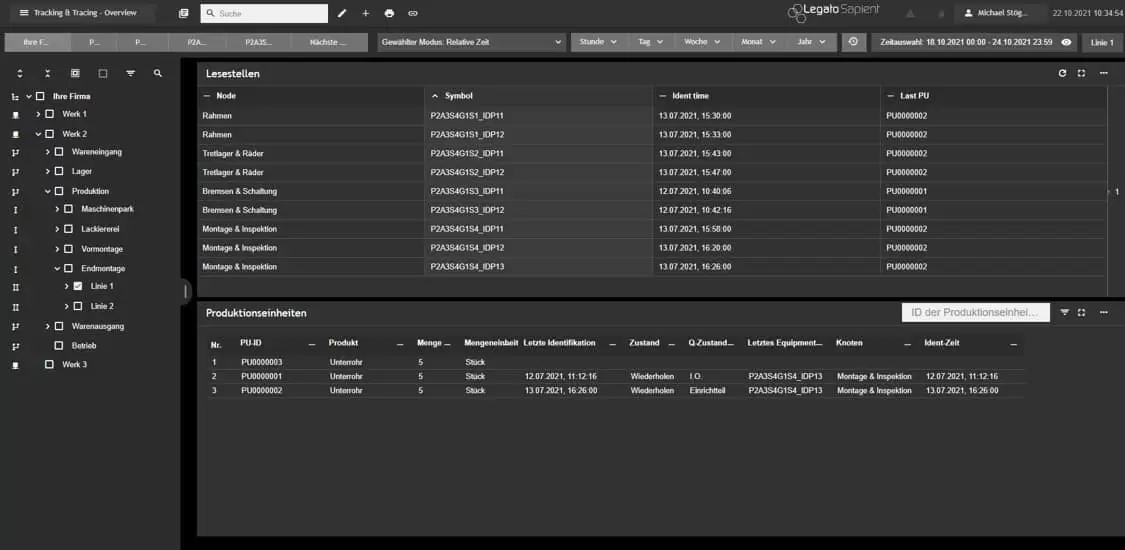Toggle the eye icon in the Zeitauswahl field
The width and height of the screenshot is (1125, 550).
coord(1066,42)
